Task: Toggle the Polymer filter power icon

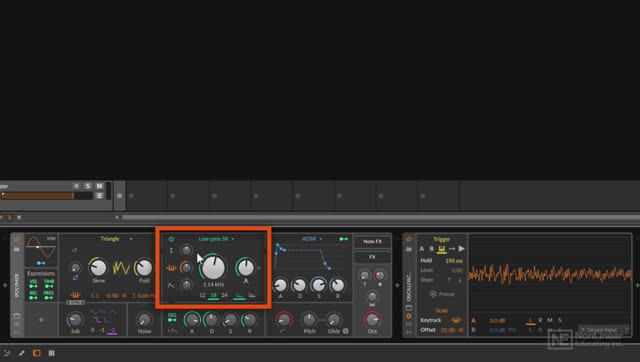Action: (171, 239)
